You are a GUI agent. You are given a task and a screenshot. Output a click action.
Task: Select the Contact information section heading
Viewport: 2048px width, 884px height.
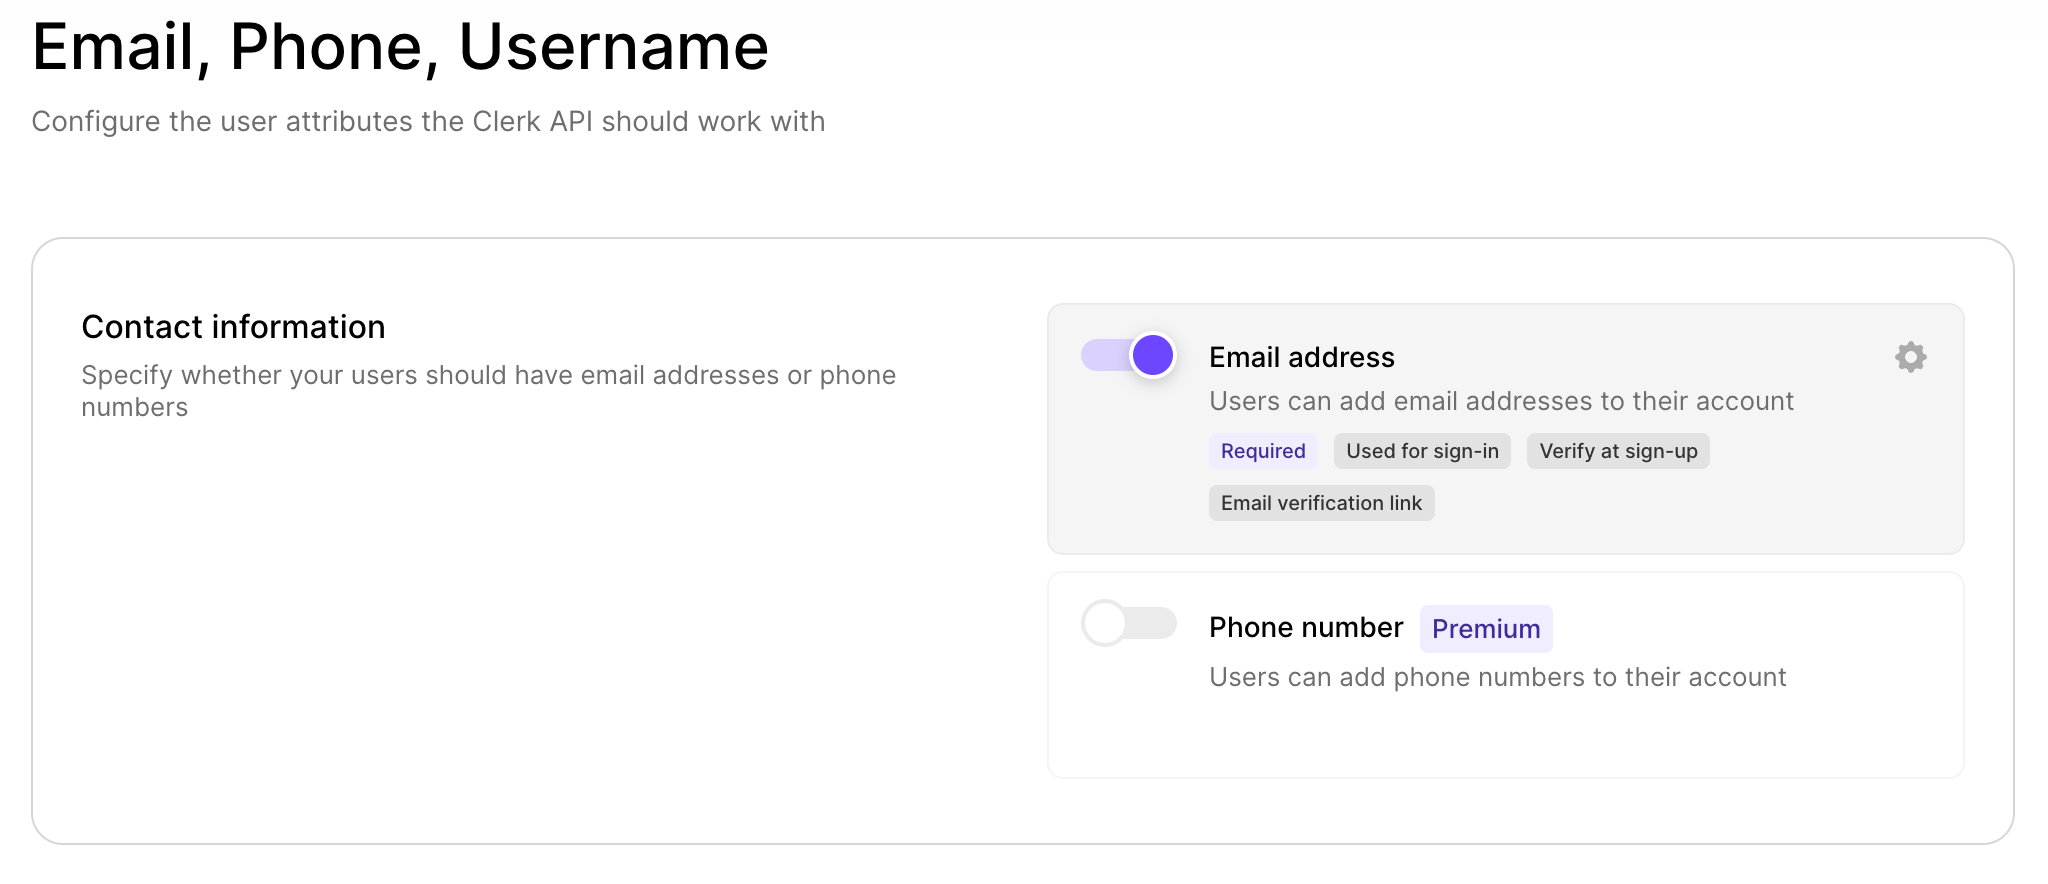click(232, 326)
